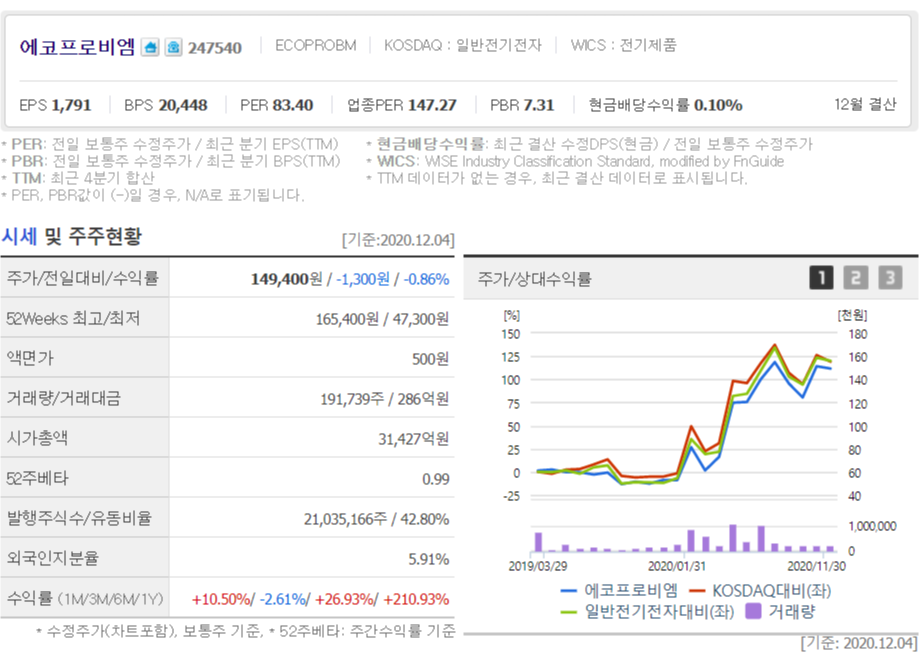This screenshot has height=653, width=920.
Task: Switch chart to tab 1
Action: pyautogui.click(x=821, y=278)
